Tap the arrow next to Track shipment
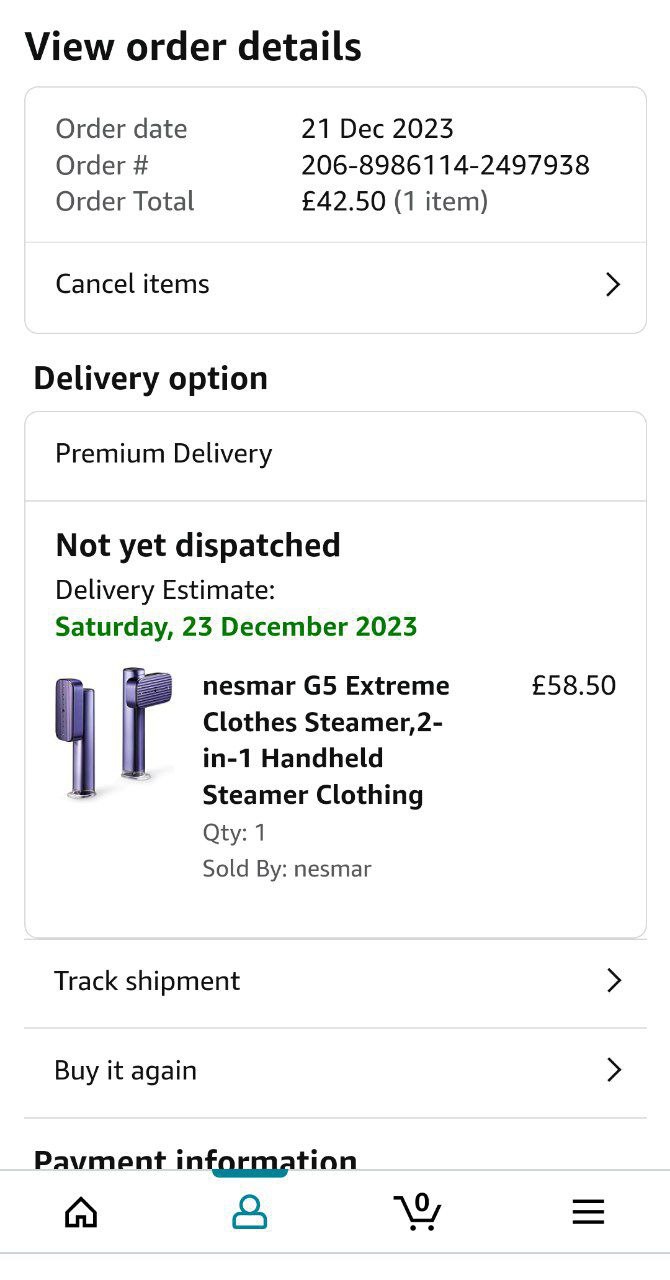The width and height of the screenshot is (670, 1280). [x=614, y=981]
